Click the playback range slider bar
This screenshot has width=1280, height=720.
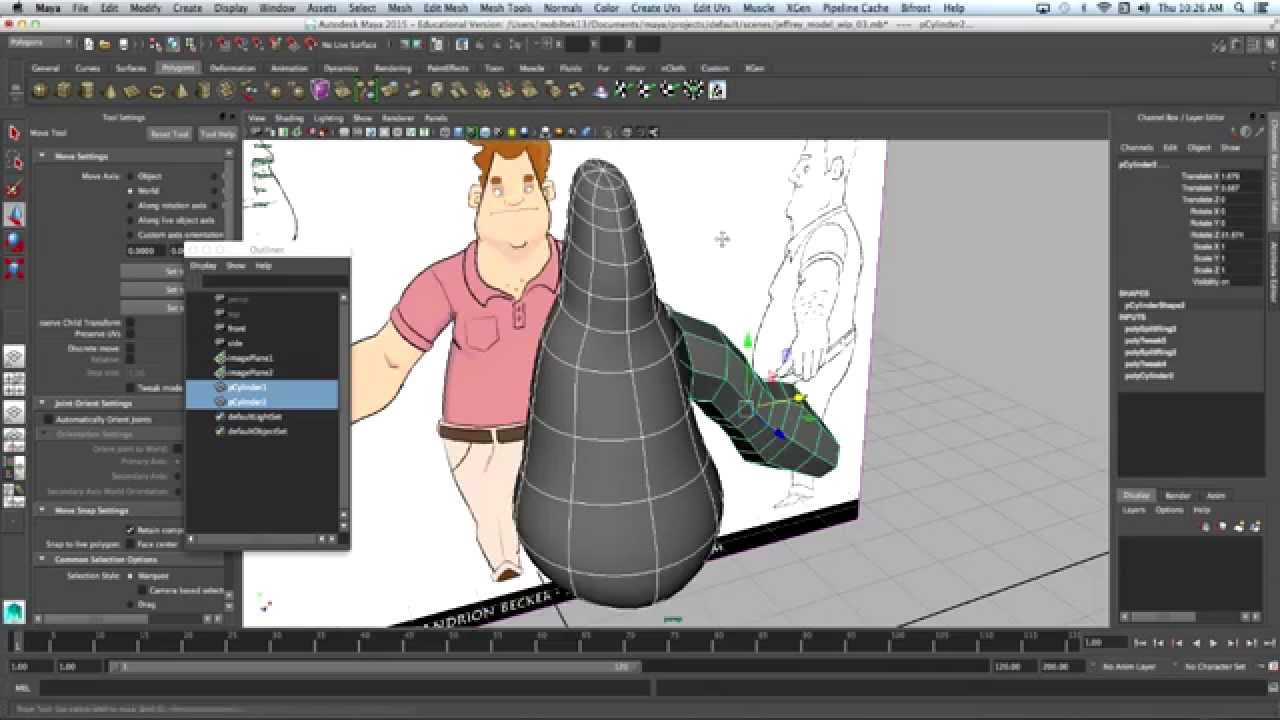click(x=375, y=666)
